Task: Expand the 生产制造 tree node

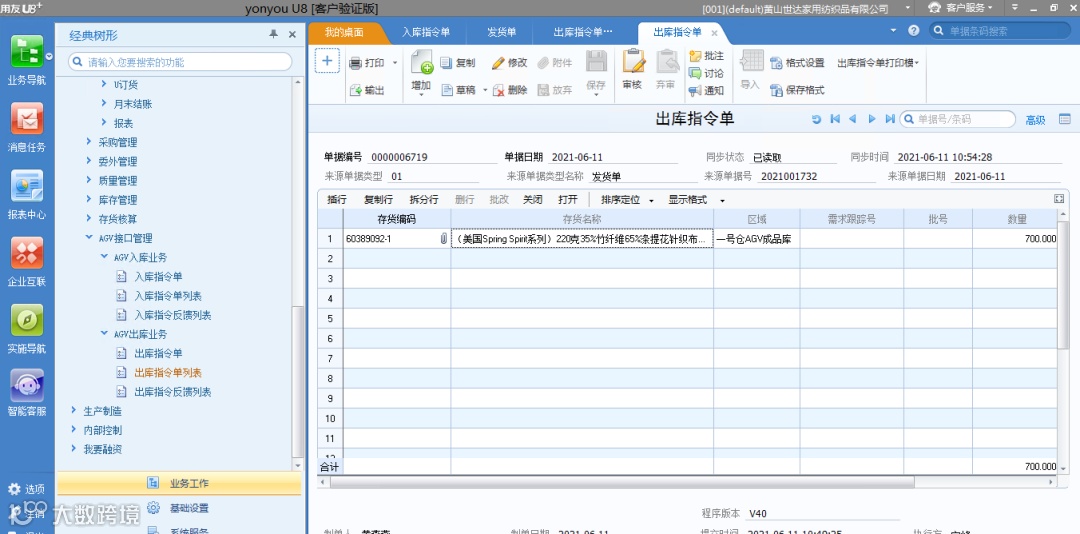Action: (74, 411)
